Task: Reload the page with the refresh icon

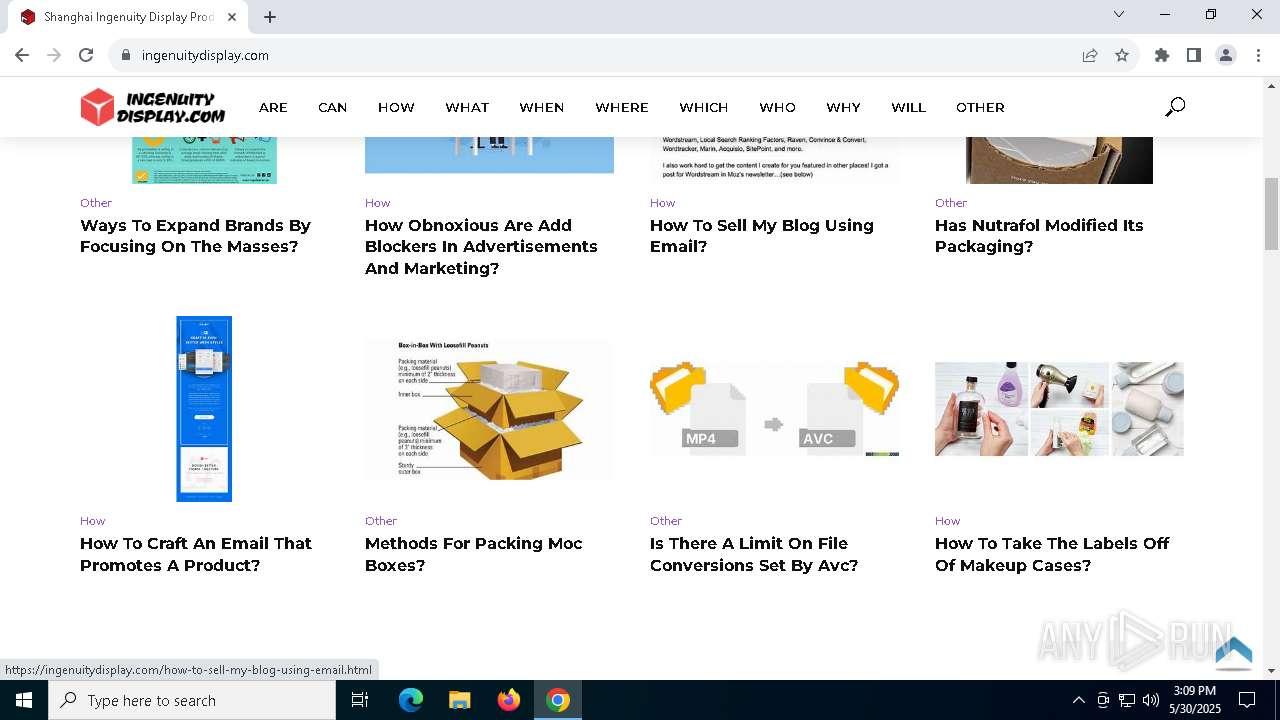Action: [86, 55]
